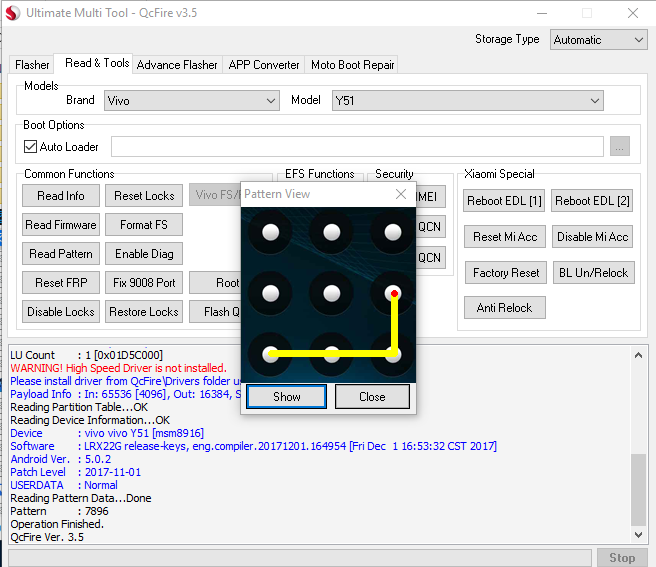Click the QcFire Ver. 3.5 log line

tap(47, 537)
